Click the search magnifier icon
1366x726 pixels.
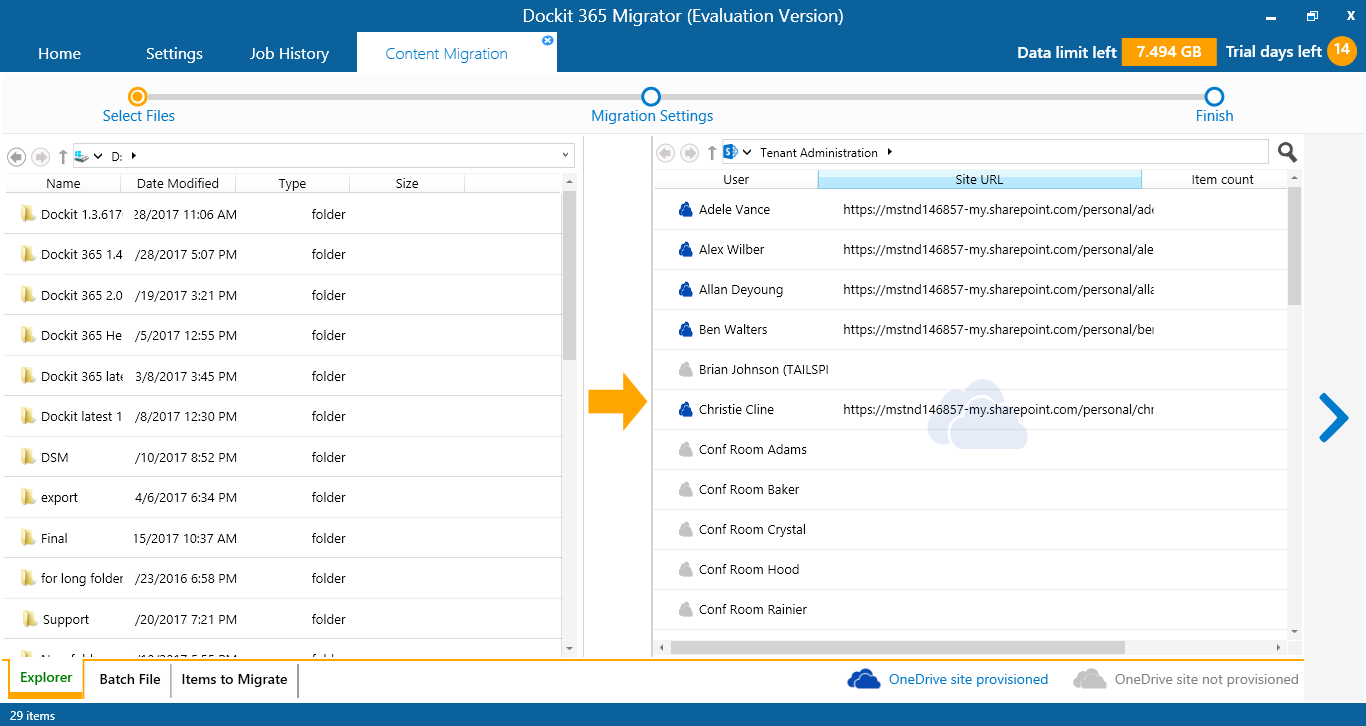1288,152
